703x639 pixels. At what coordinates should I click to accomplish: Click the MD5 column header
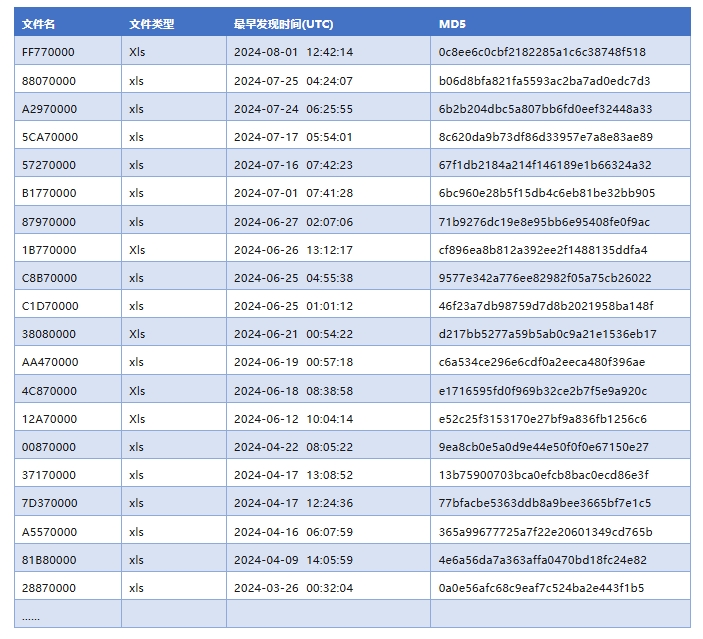click(452, 23)
